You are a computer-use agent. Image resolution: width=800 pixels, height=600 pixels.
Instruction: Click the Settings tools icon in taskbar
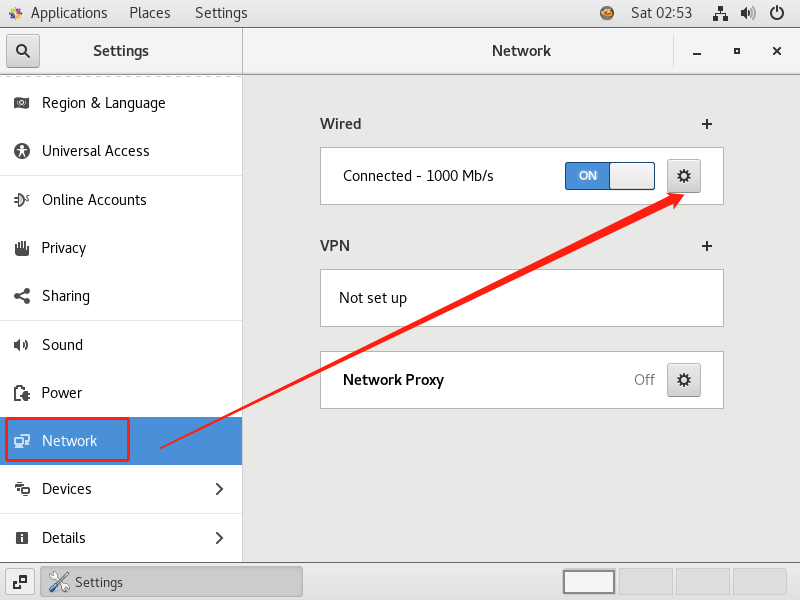pos(59,582)
